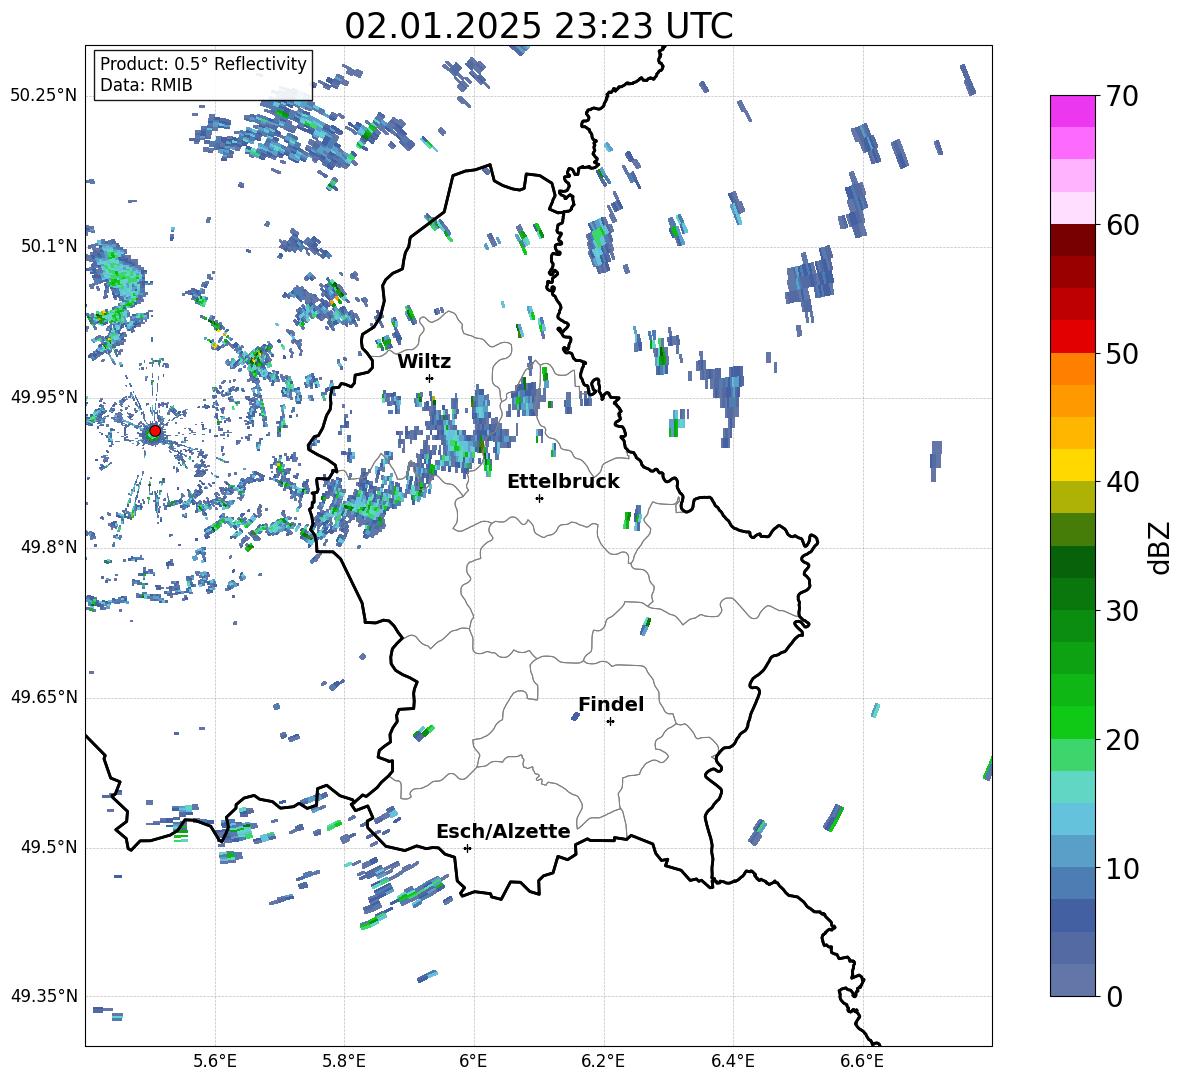Click longitude label 6.2°E
The height and width of the screenshot is (1081, 1184).
coord(603,1061)
